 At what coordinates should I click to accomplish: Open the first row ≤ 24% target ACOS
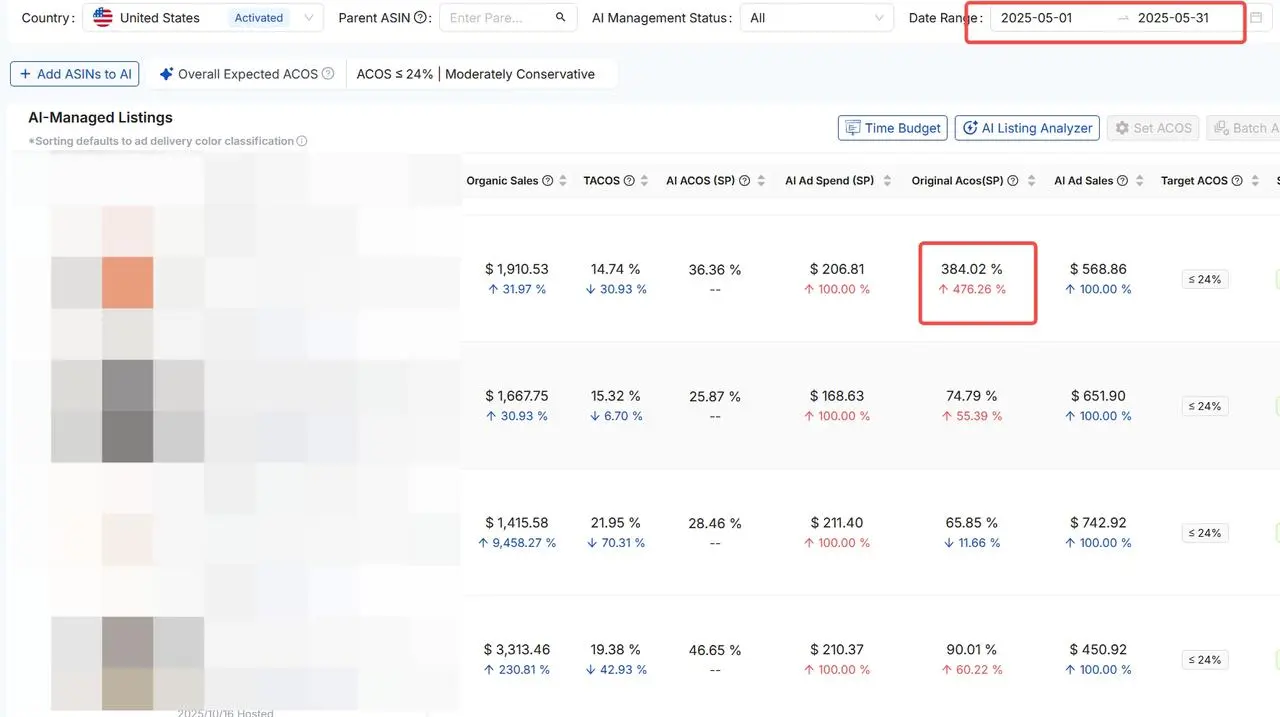[1204, 280]
